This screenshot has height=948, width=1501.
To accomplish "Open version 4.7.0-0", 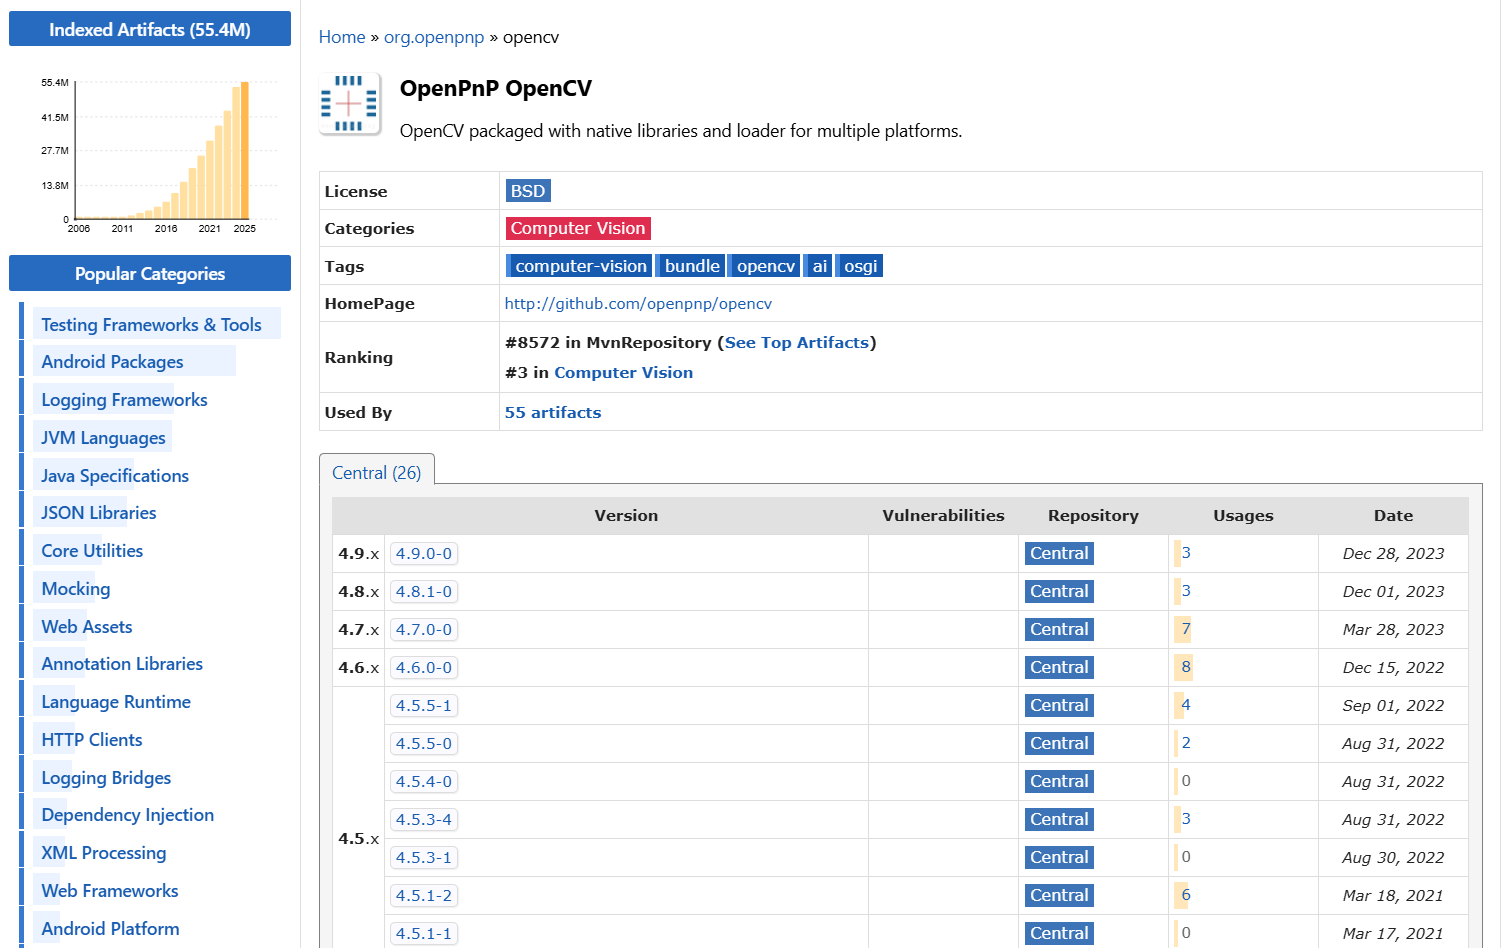I will click(x=424, y=629).
